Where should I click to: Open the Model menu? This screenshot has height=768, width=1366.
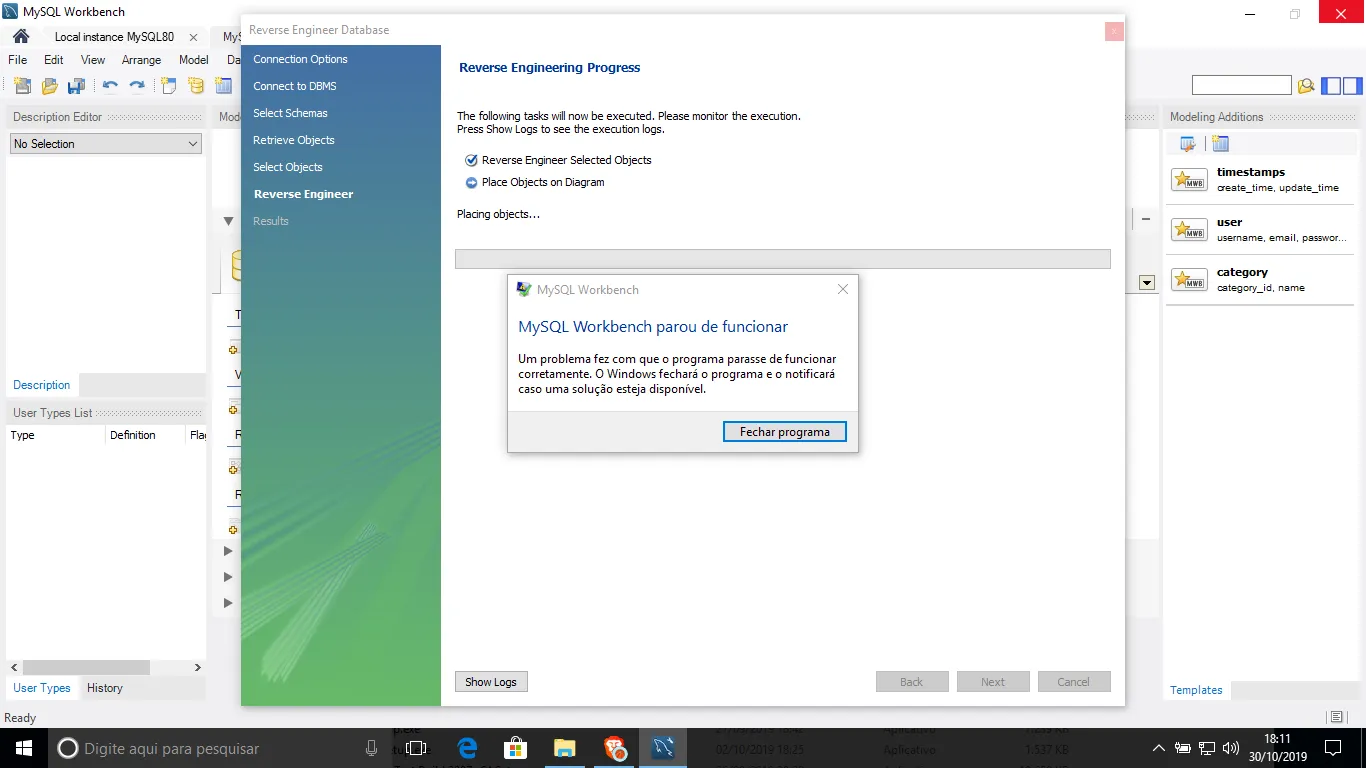pyautogui.click(x=194, y=60)
